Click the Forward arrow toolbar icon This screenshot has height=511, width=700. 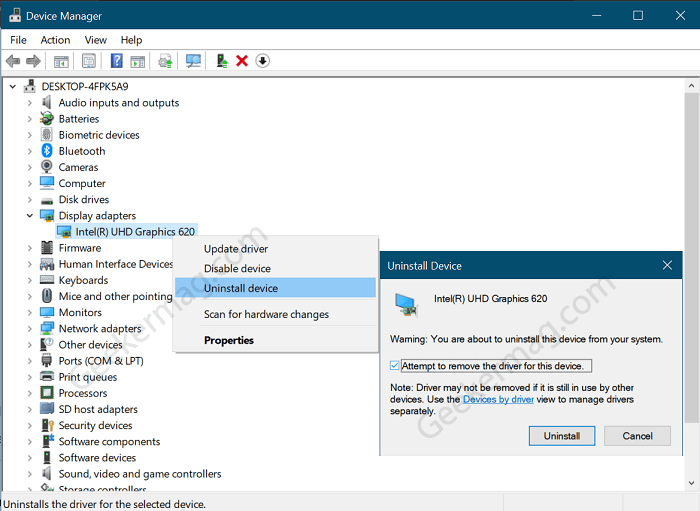pyautogui.click(x=33, y=61)
